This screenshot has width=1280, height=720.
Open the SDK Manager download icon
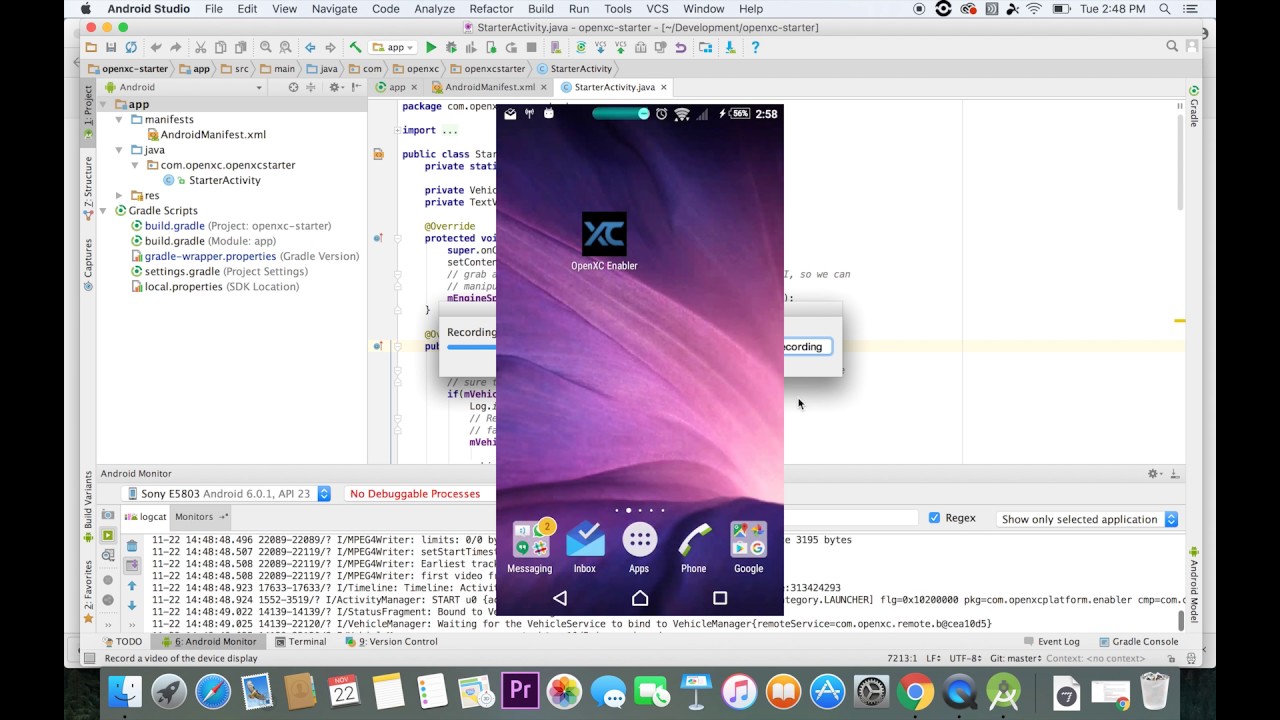[731, 47]
